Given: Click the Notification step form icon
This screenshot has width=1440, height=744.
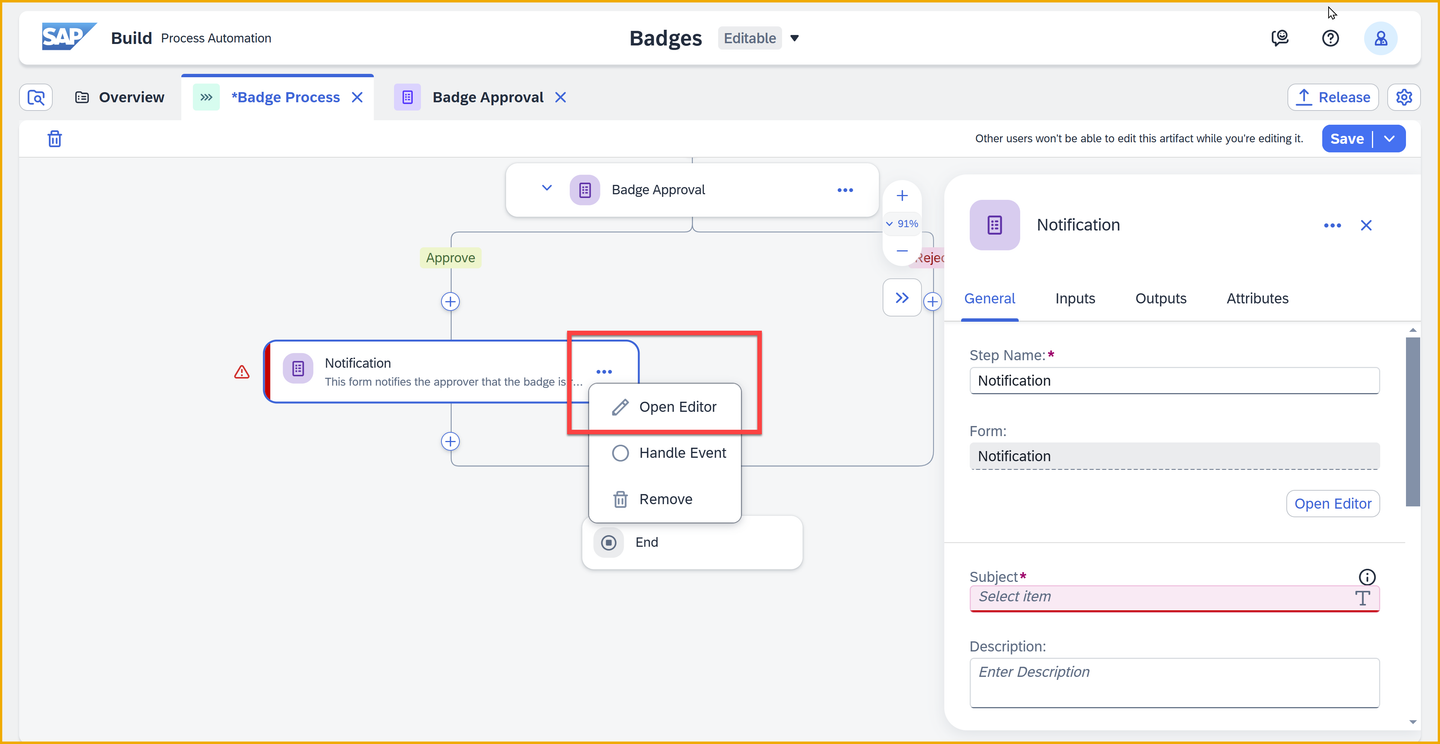Looking at the screenshot, I should pyautogui.click(x=298, y=369).
